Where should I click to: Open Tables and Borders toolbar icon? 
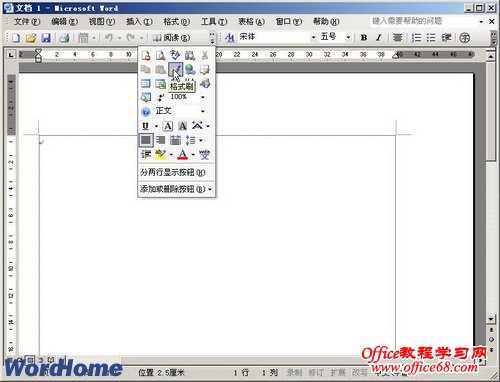tap(204, 69)
